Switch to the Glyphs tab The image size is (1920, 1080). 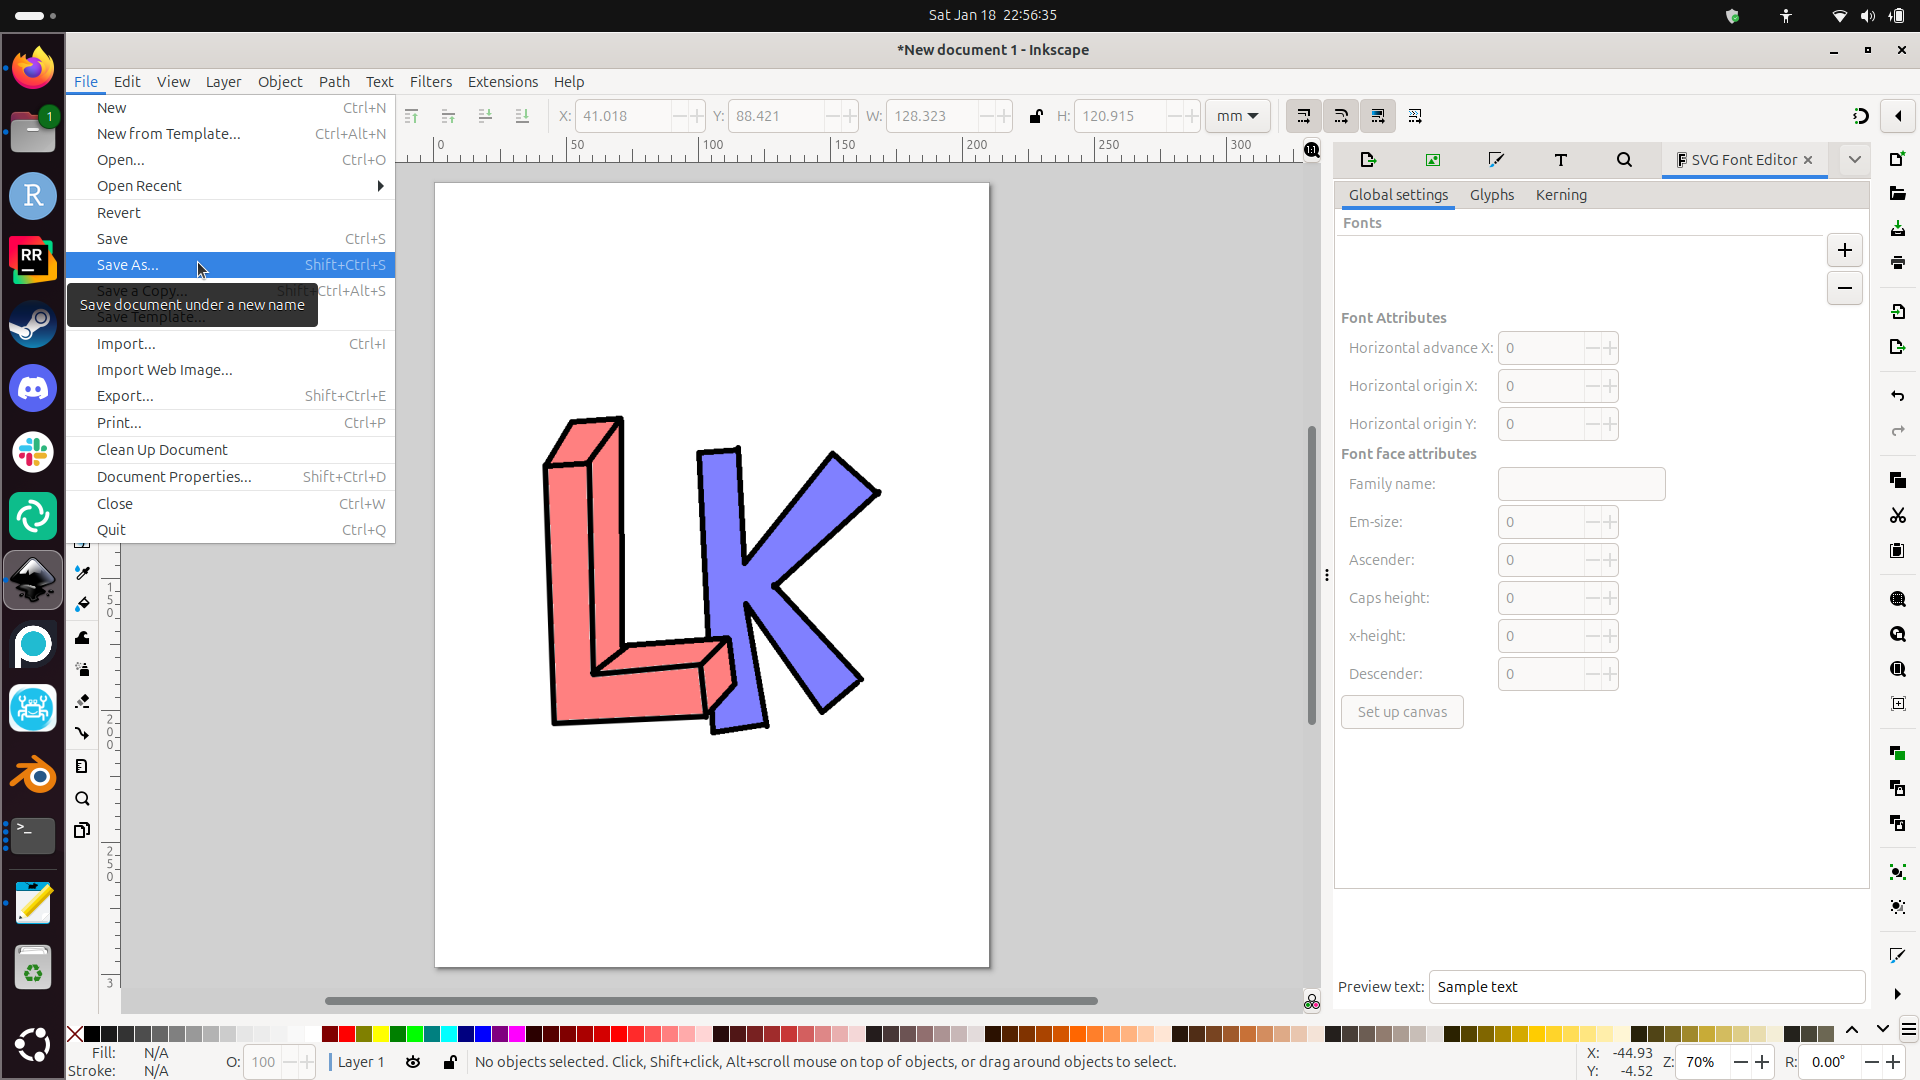click(x=1491, y=195)
